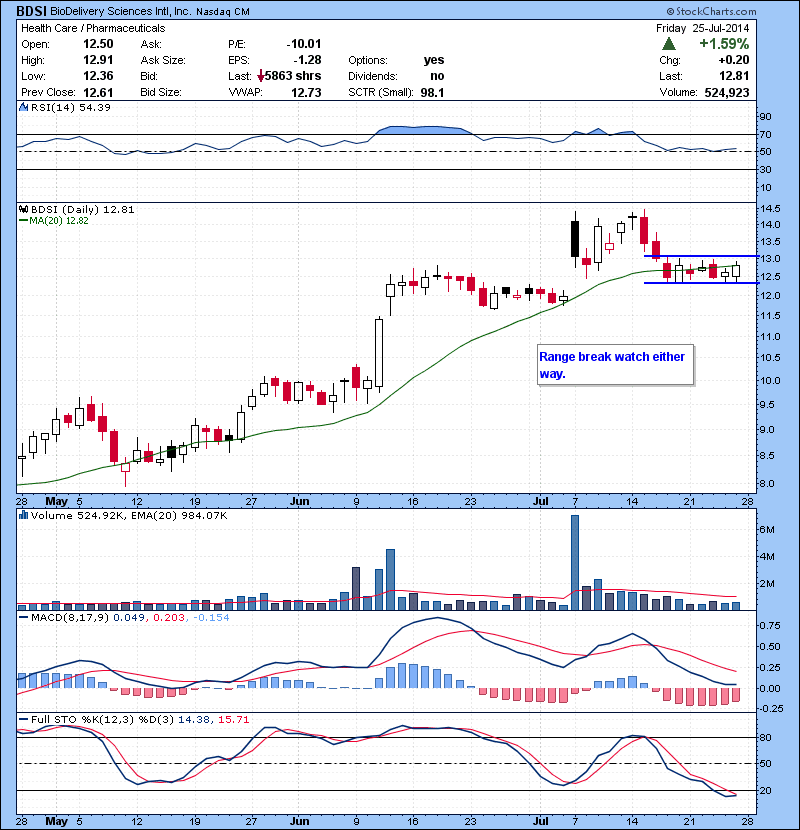The image size is (800, 830).
Task: Click the Nasdaq CM exchange label
Action: [222, 12]
